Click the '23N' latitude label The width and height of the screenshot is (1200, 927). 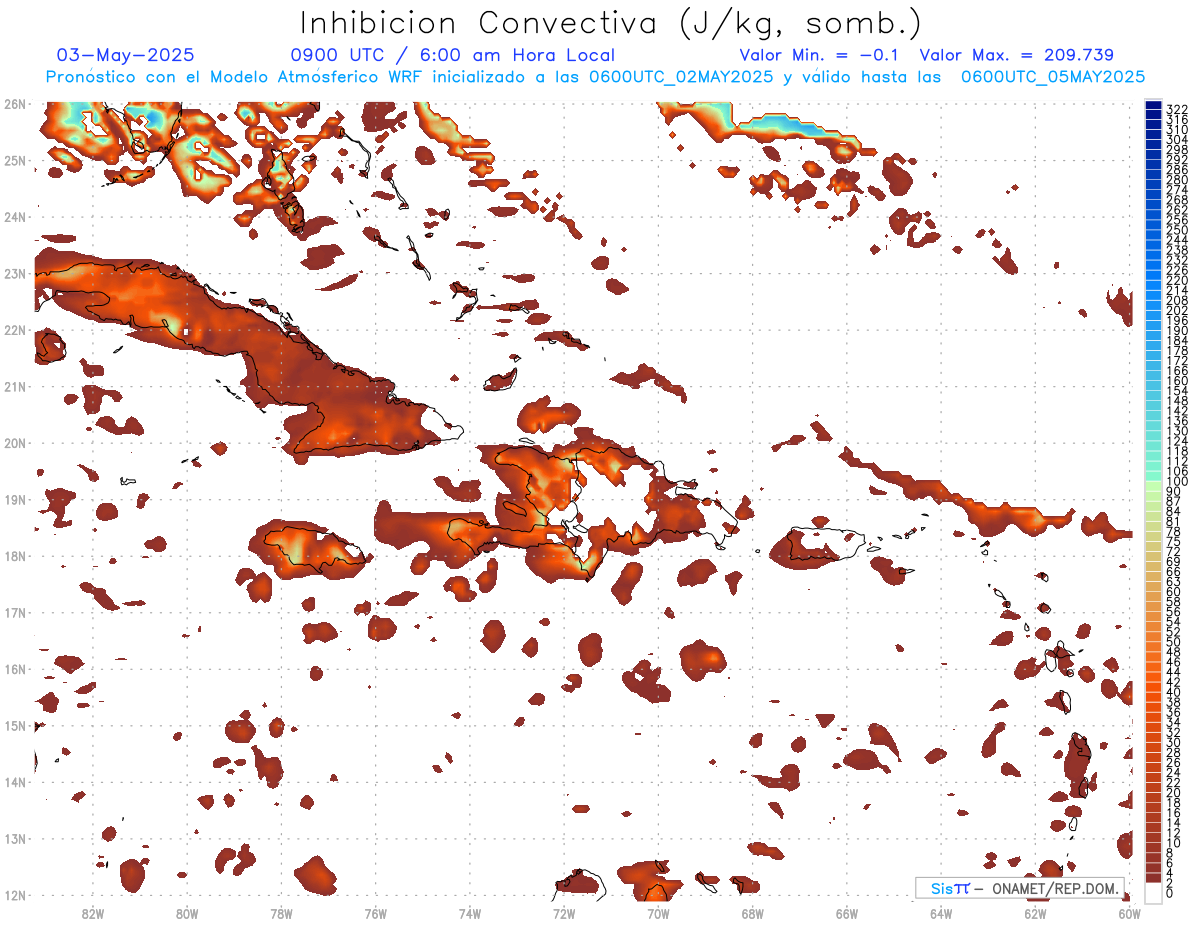point(14,273)
